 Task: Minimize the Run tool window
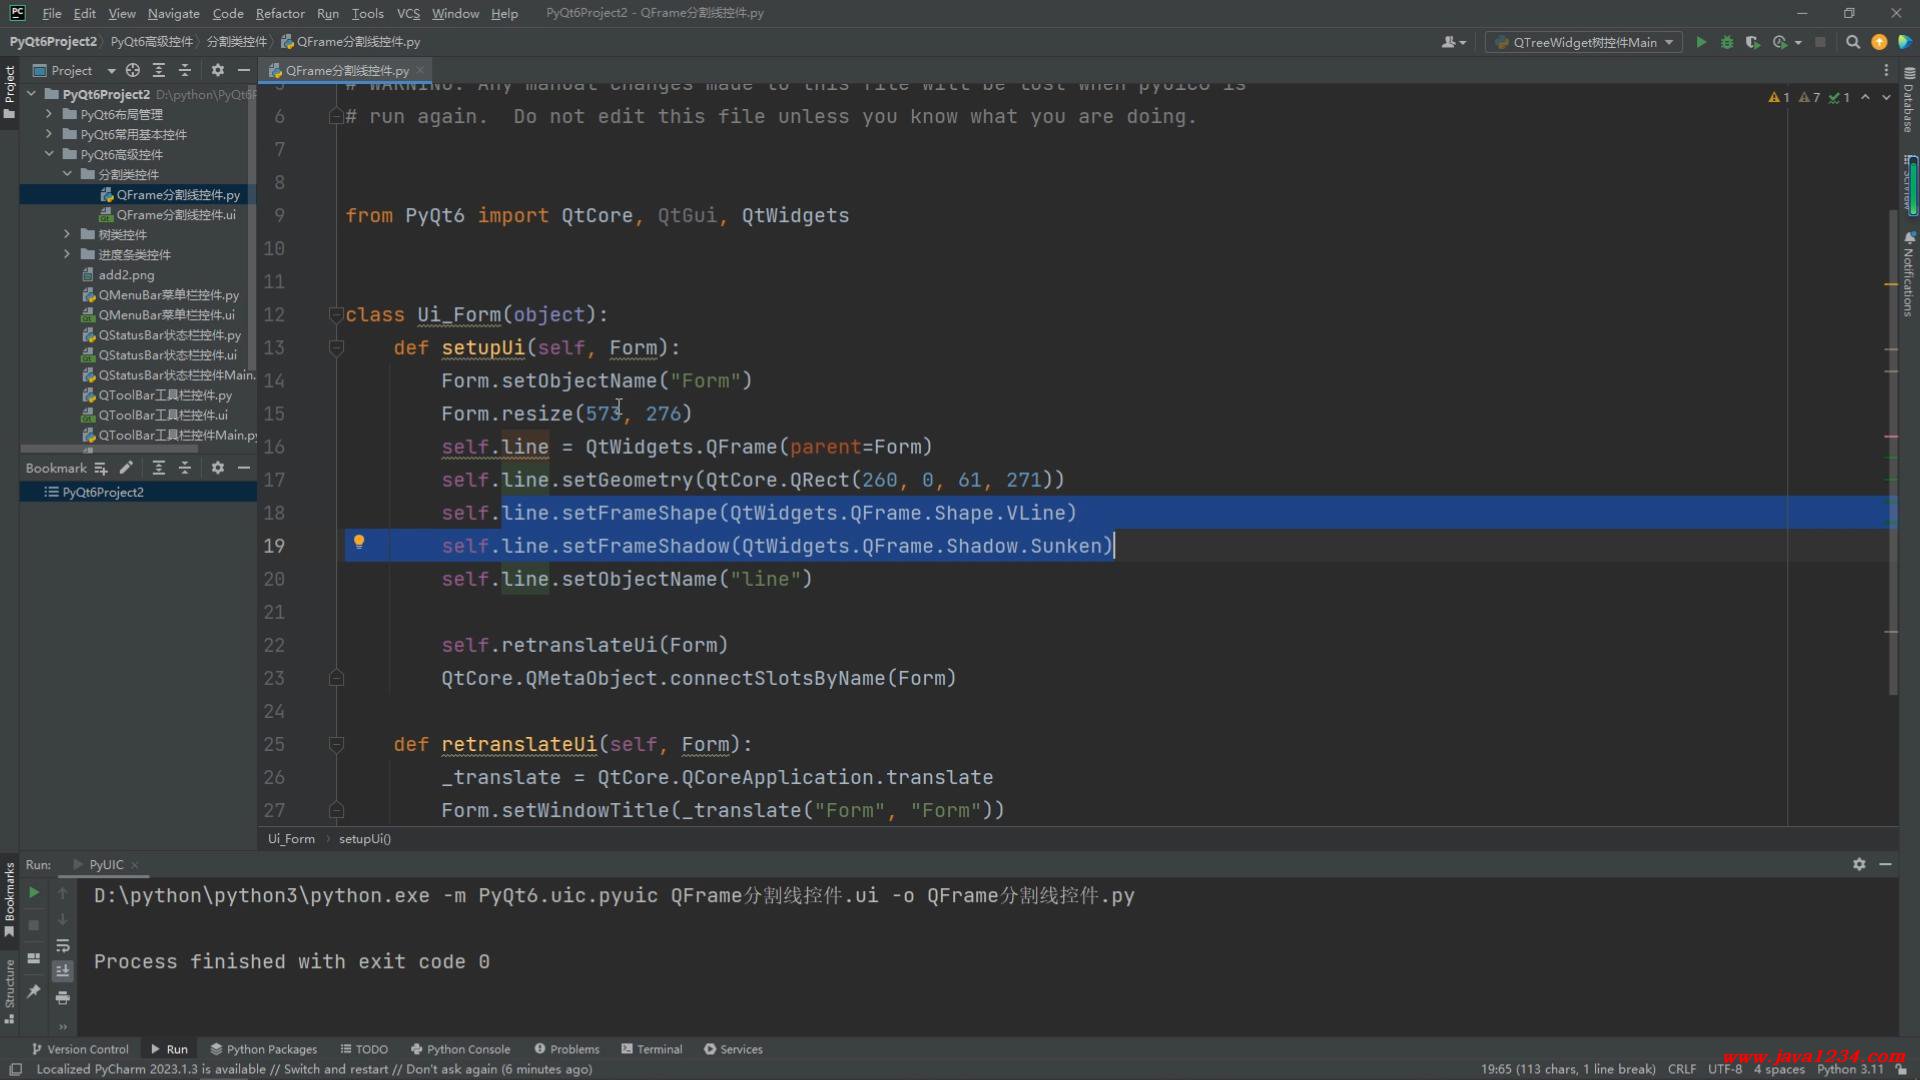point(1885,864)
